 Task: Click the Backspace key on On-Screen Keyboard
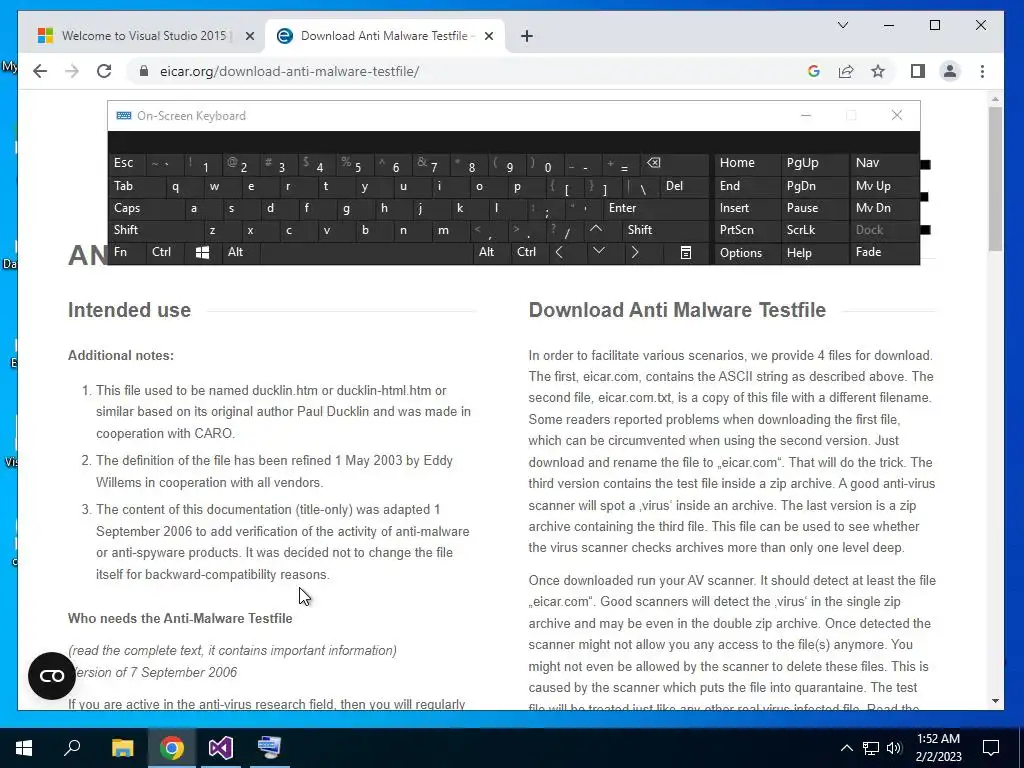654,163
